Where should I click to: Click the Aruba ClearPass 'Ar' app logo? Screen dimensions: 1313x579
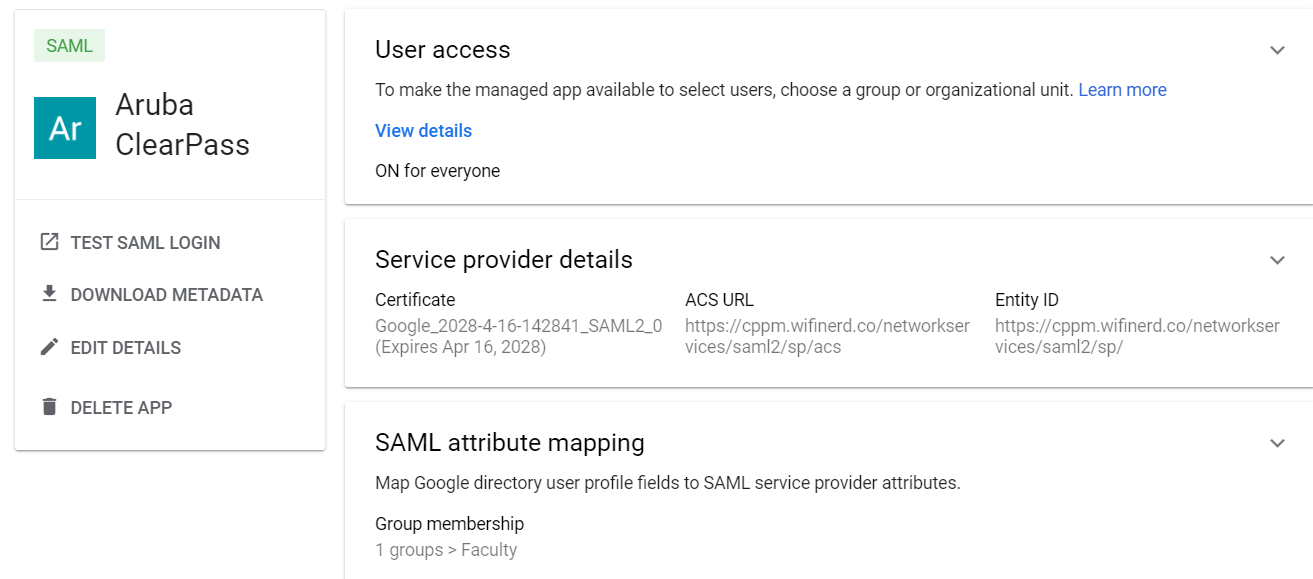[x=65, y=128]
